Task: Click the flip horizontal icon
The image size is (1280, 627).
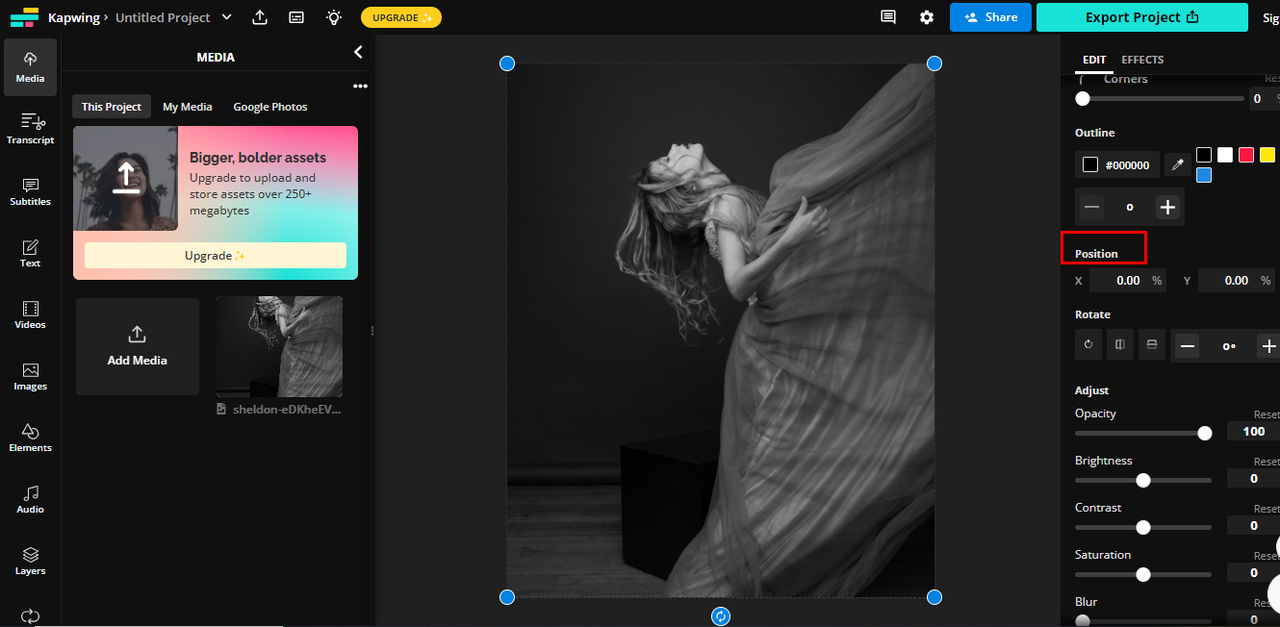Action: 1120,345
